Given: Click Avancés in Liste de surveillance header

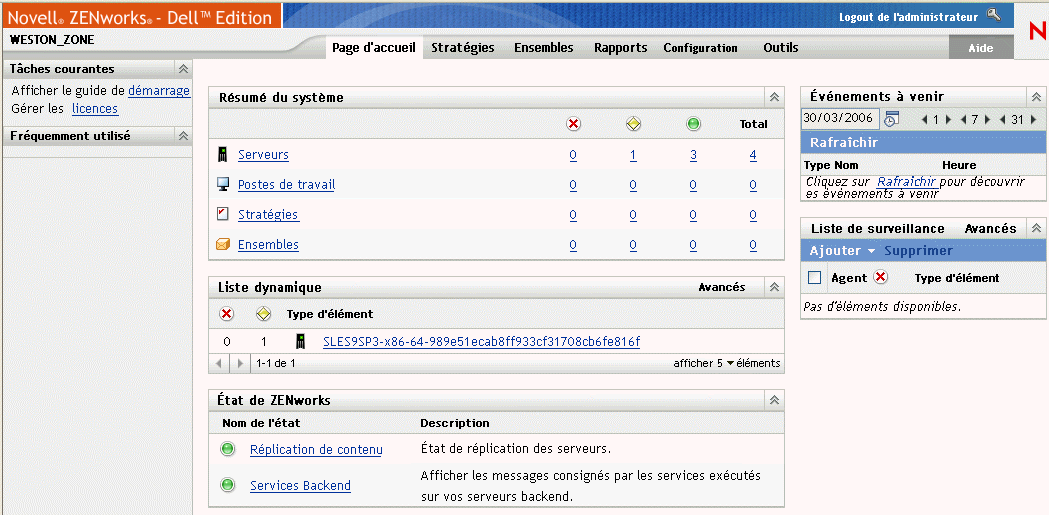Looking at the screenshot, I should pyautogui.click(x=991, y=229).
